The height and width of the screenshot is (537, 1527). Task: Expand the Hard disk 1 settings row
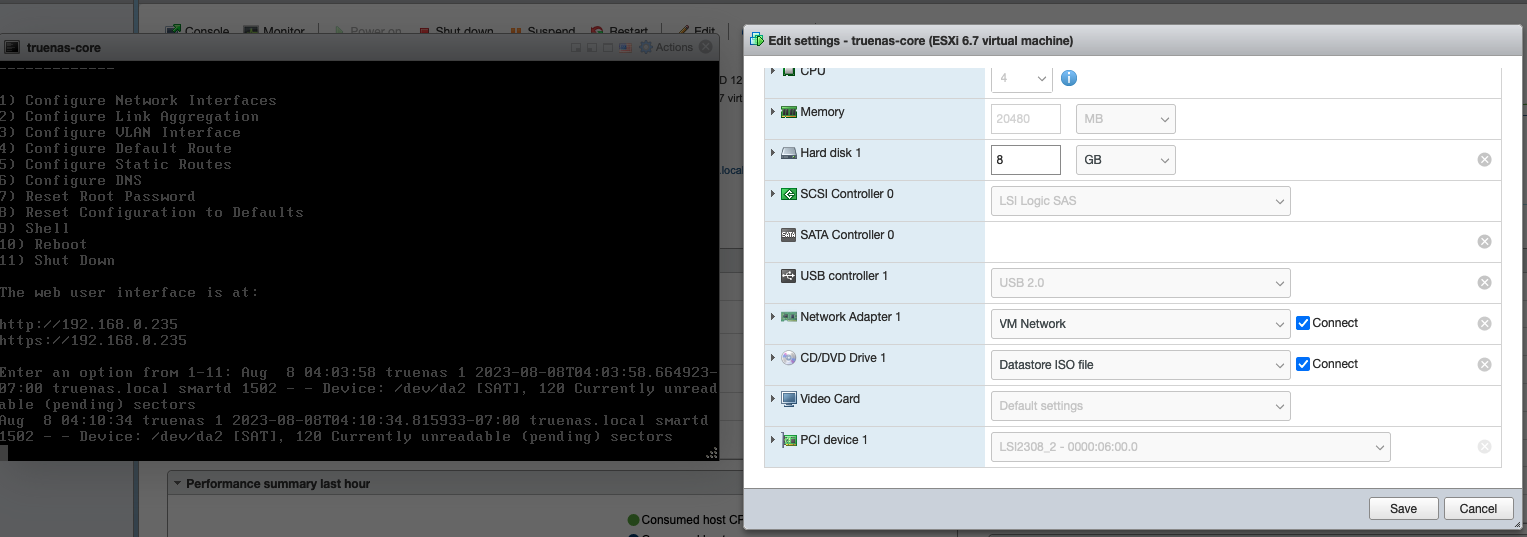[x=773, y=153]
